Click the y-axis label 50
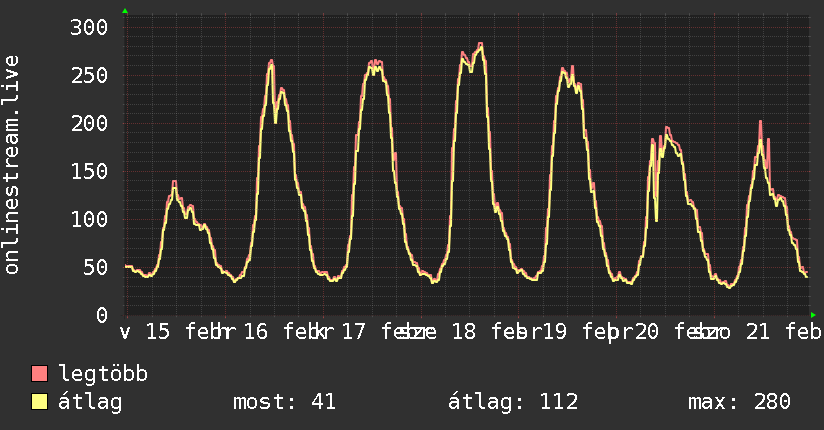The width and height of the screenshot is (824, 430). [96, 268]
